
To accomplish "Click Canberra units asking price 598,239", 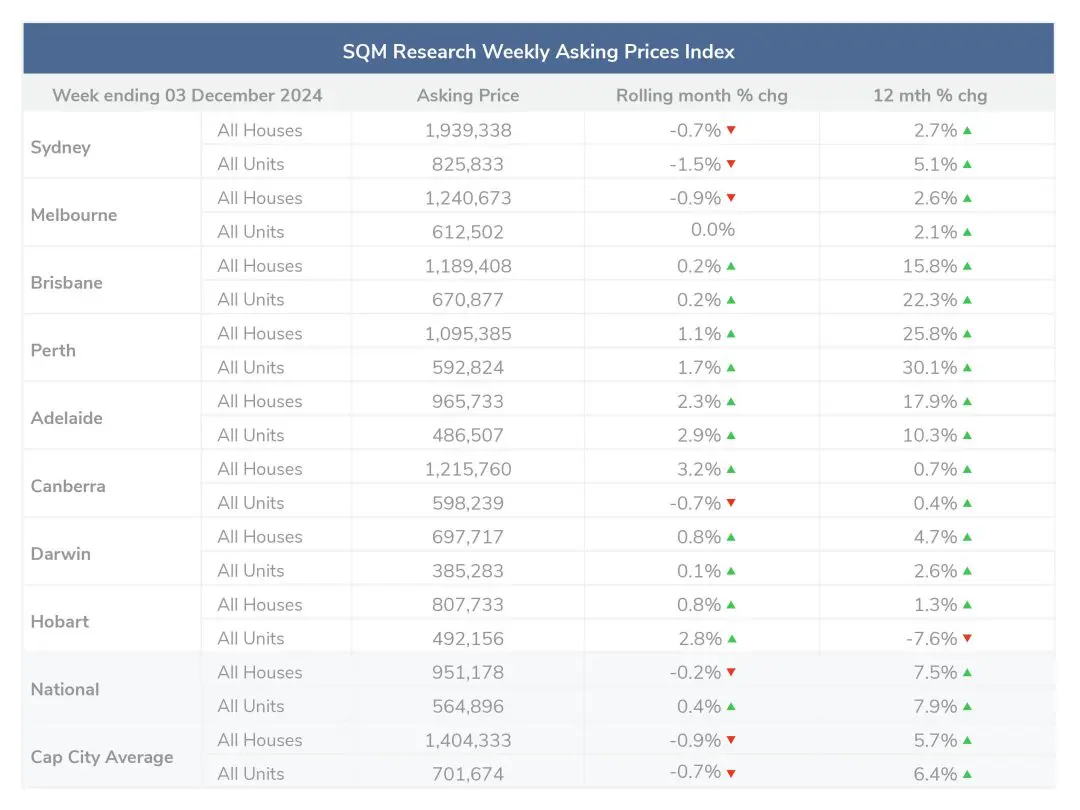I will [468, 503].
